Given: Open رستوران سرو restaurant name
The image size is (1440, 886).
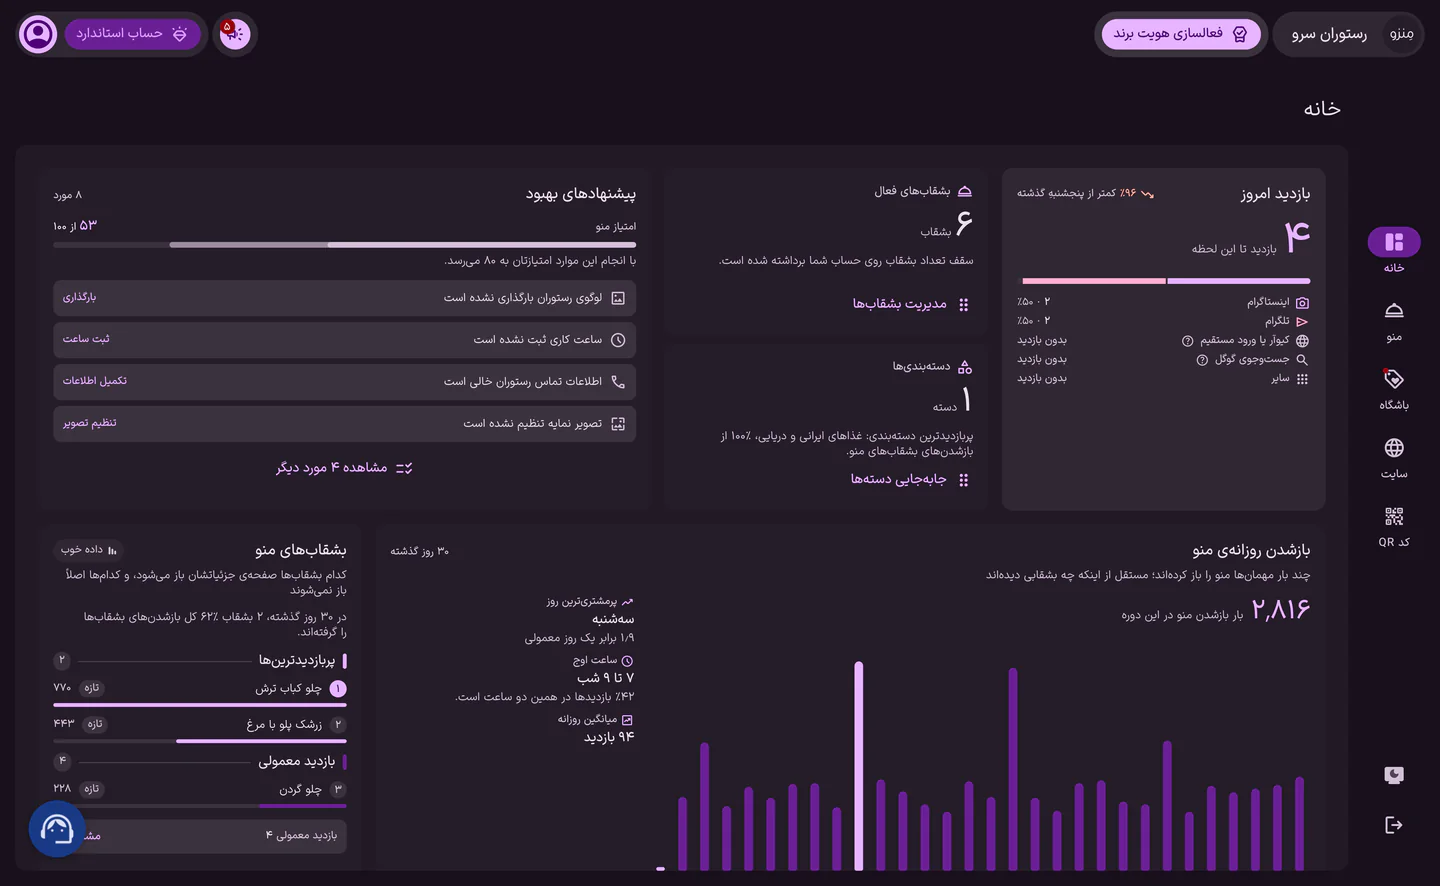Looking at the screenshot, I should tap(1329, 34).
